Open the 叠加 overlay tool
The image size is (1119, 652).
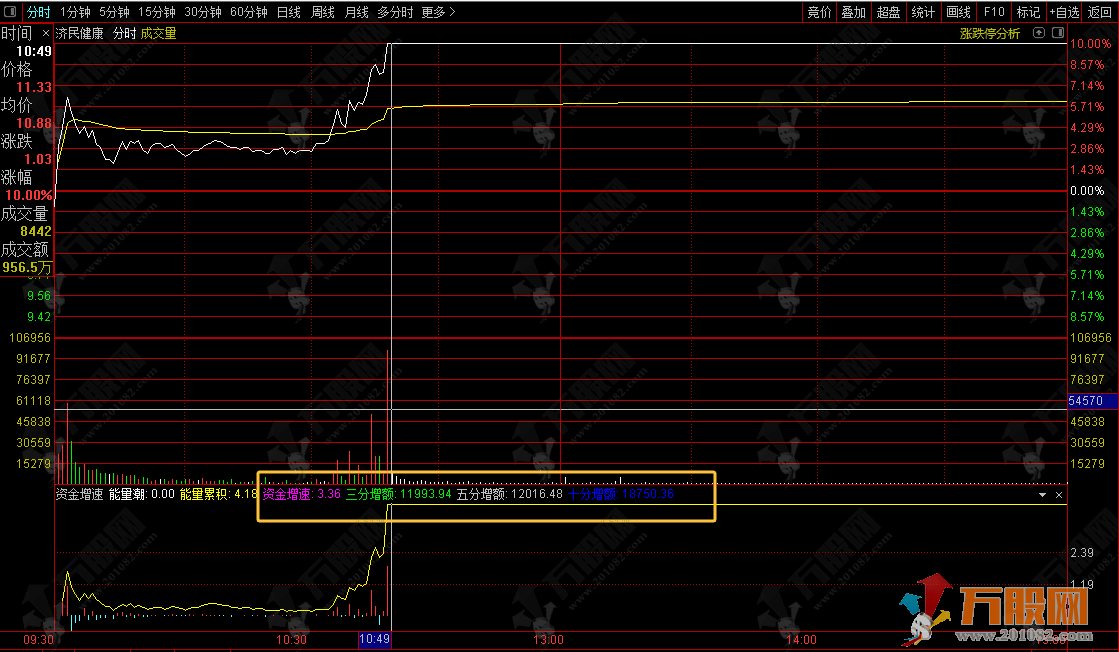coord(853,12)
